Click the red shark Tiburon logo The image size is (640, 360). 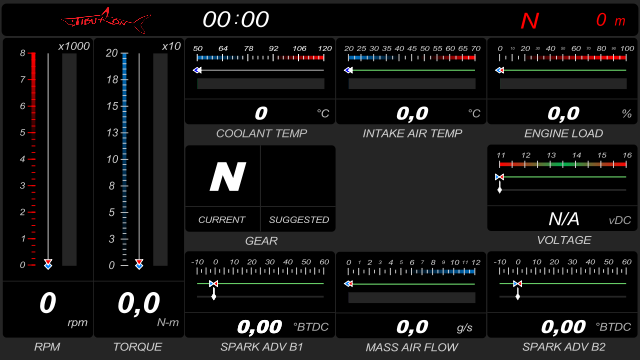106,20
